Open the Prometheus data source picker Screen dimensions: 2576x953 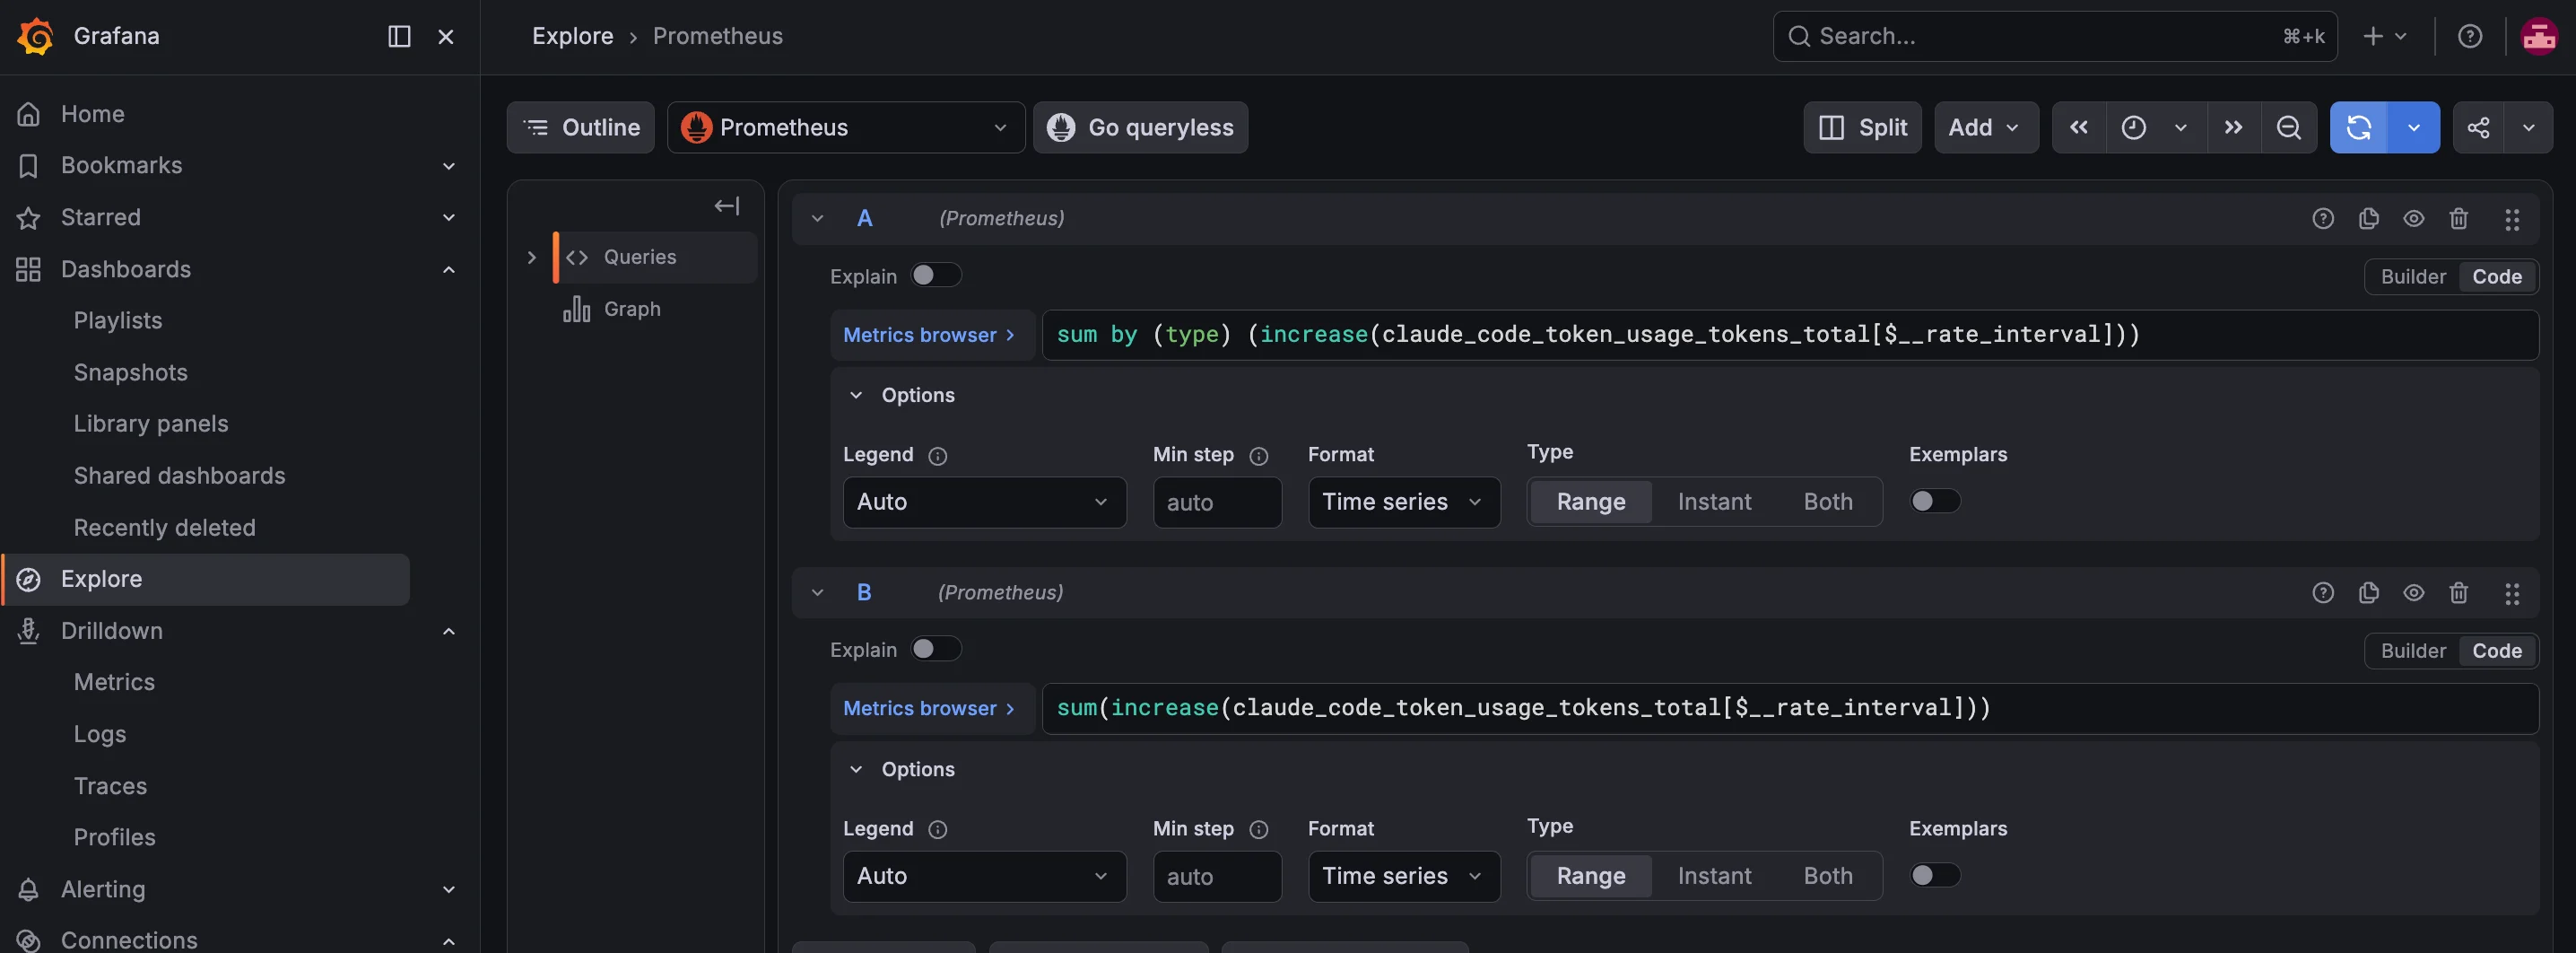click(x=846, y=127)
